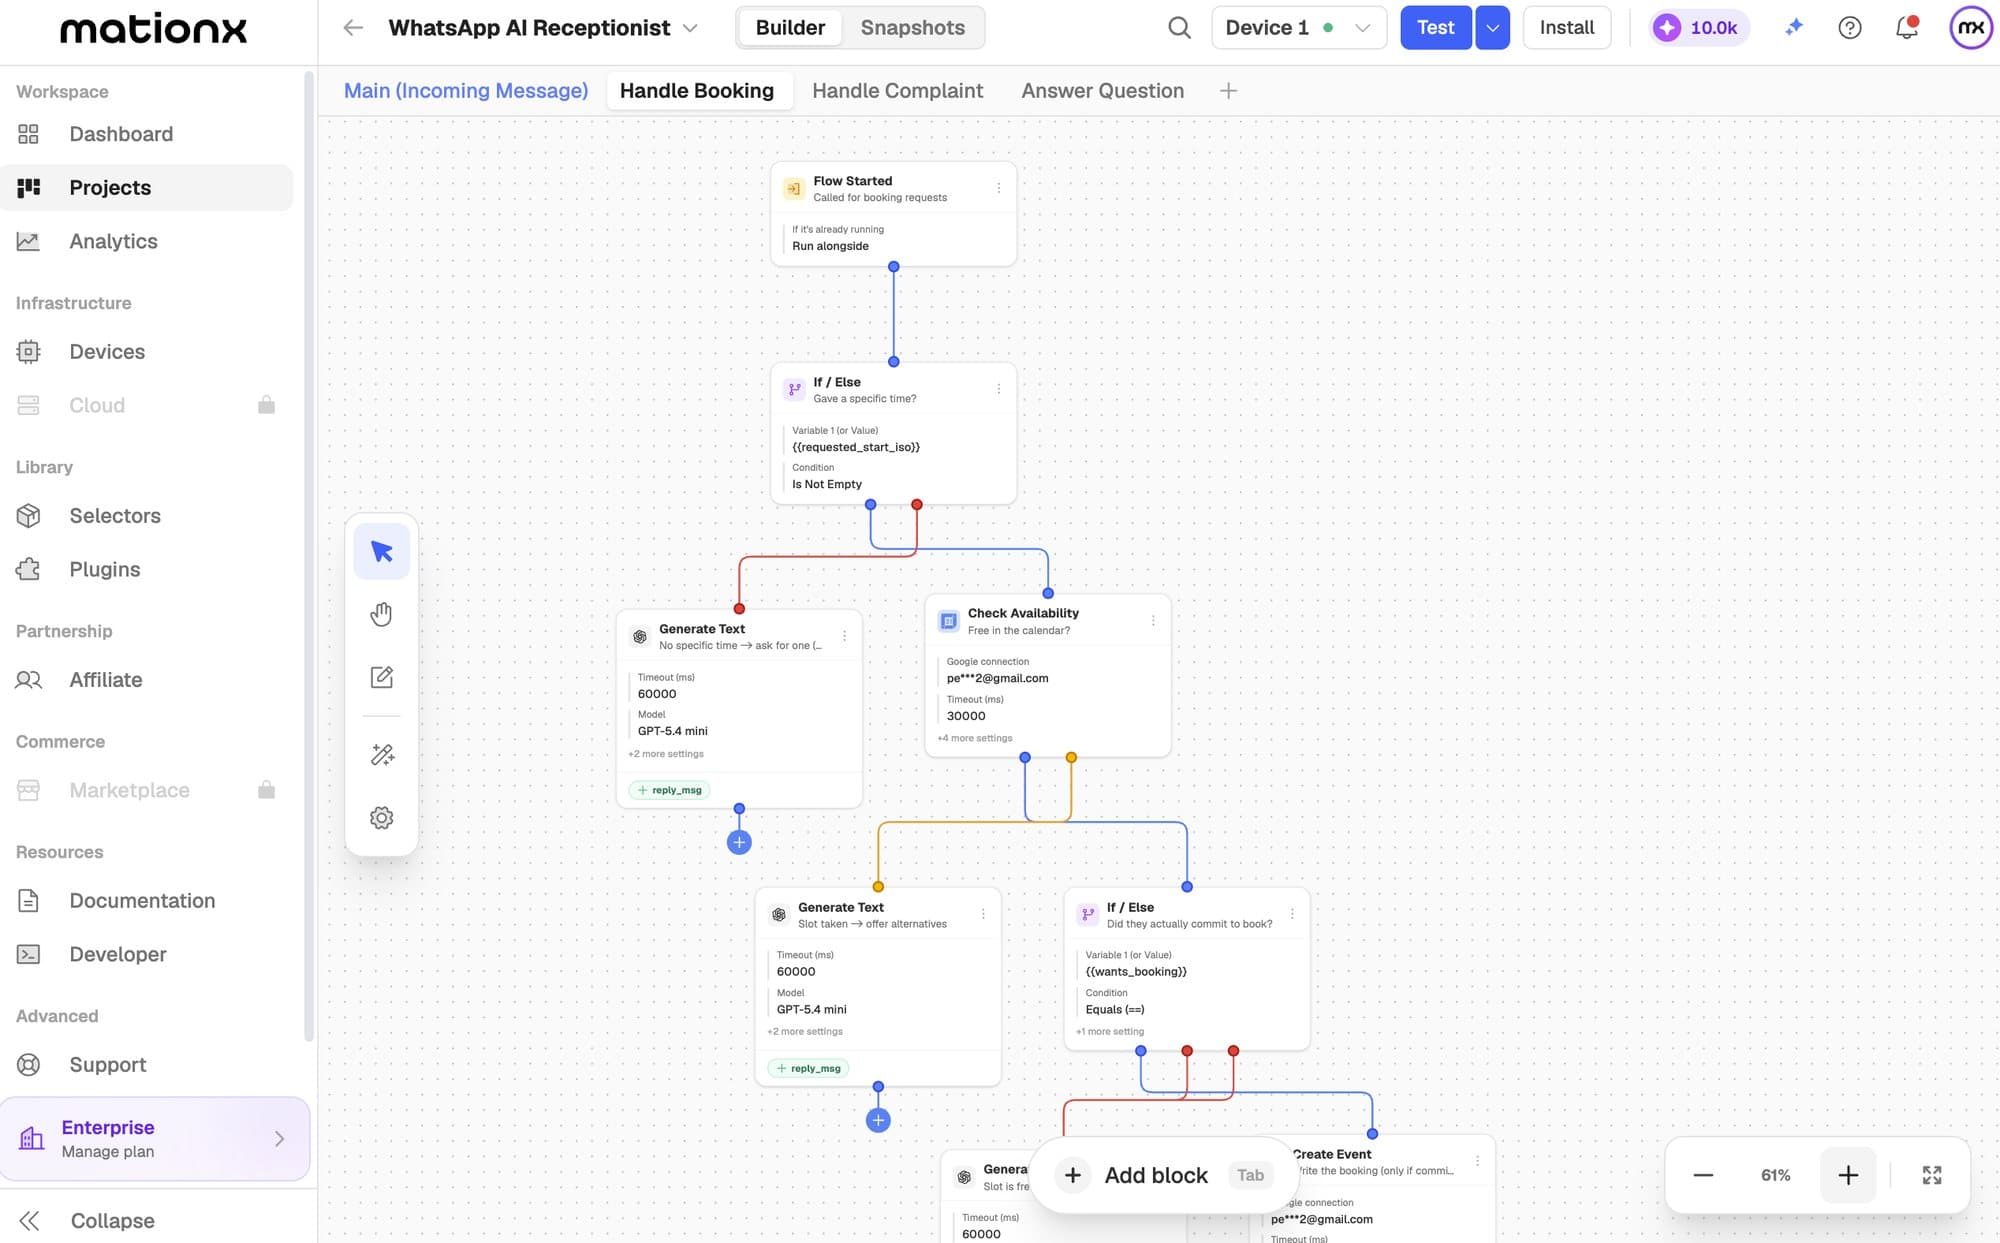The height and width of the screenshot is (1243, 2000).
Task: Switch to the Snapshots view
Action: click(x=912, y=28)
